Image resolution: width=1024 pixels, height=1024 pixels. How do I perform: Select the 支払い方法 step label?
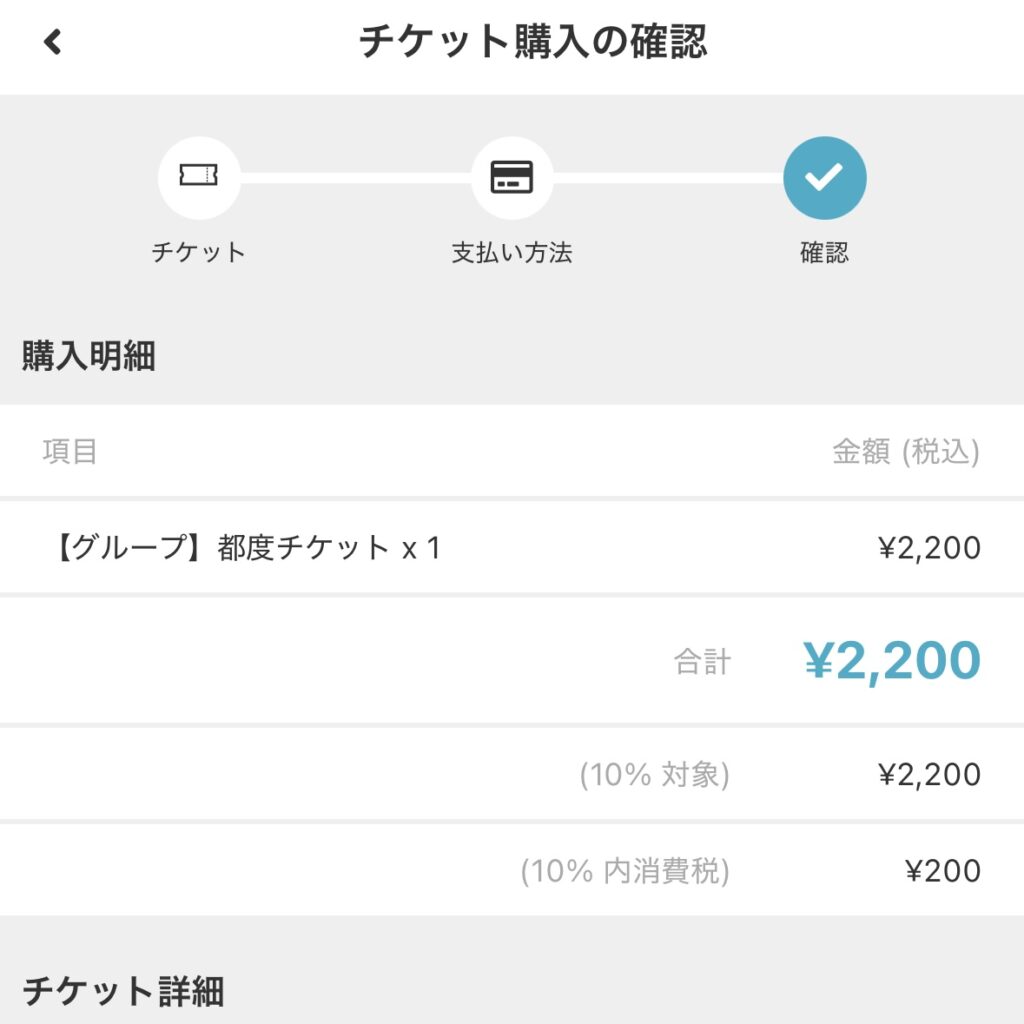pos(512,253)
